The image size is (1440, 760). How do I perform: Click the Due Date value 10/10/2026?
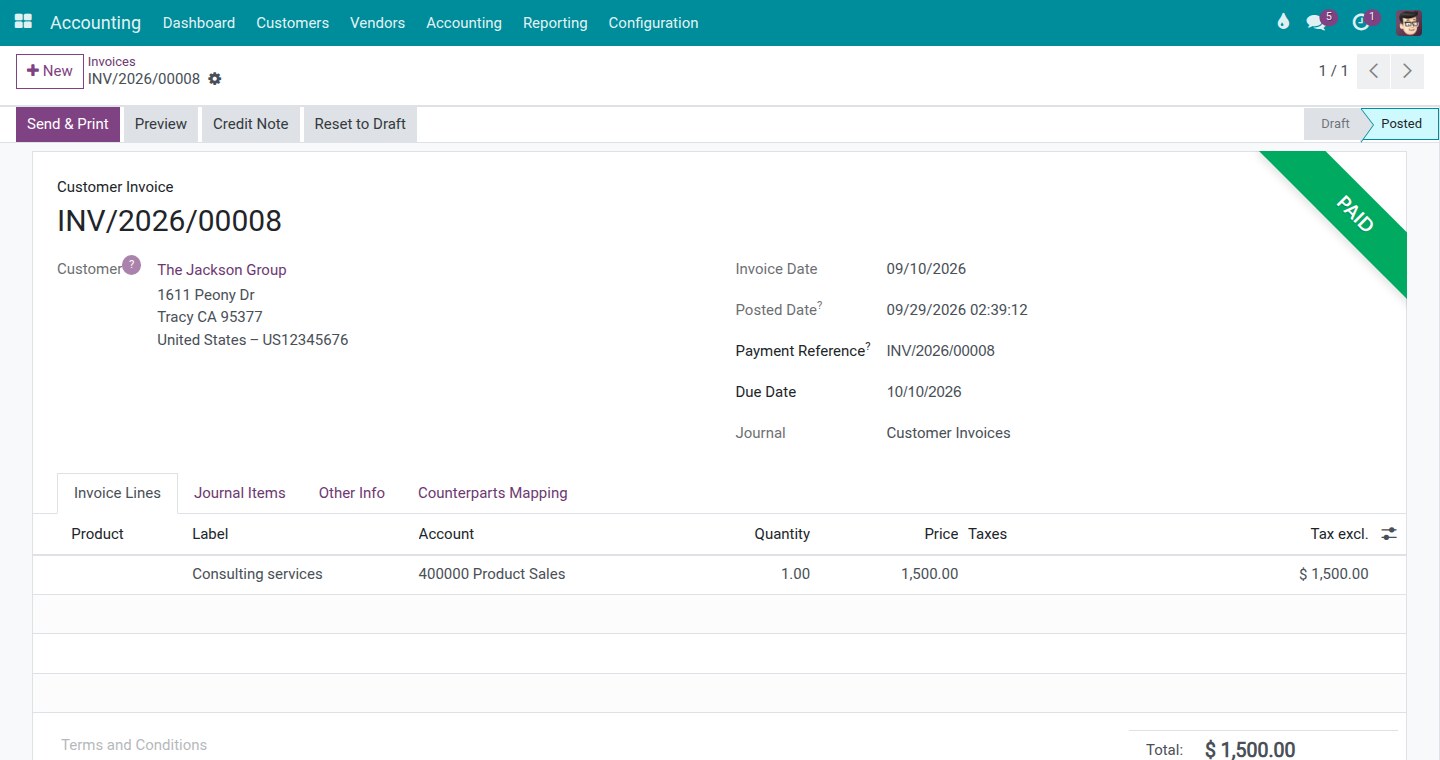tap(924, 392)
